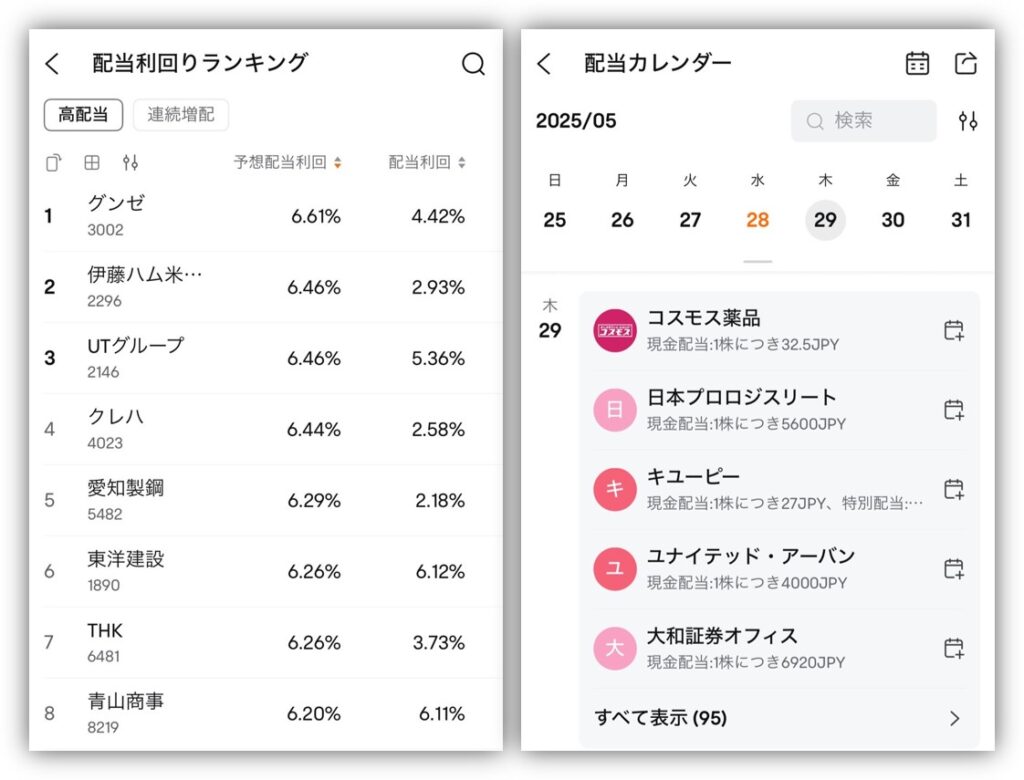Select the 連続増配 filter chip
Viewport: 1024px width, 780px height.
pos(180,115)
